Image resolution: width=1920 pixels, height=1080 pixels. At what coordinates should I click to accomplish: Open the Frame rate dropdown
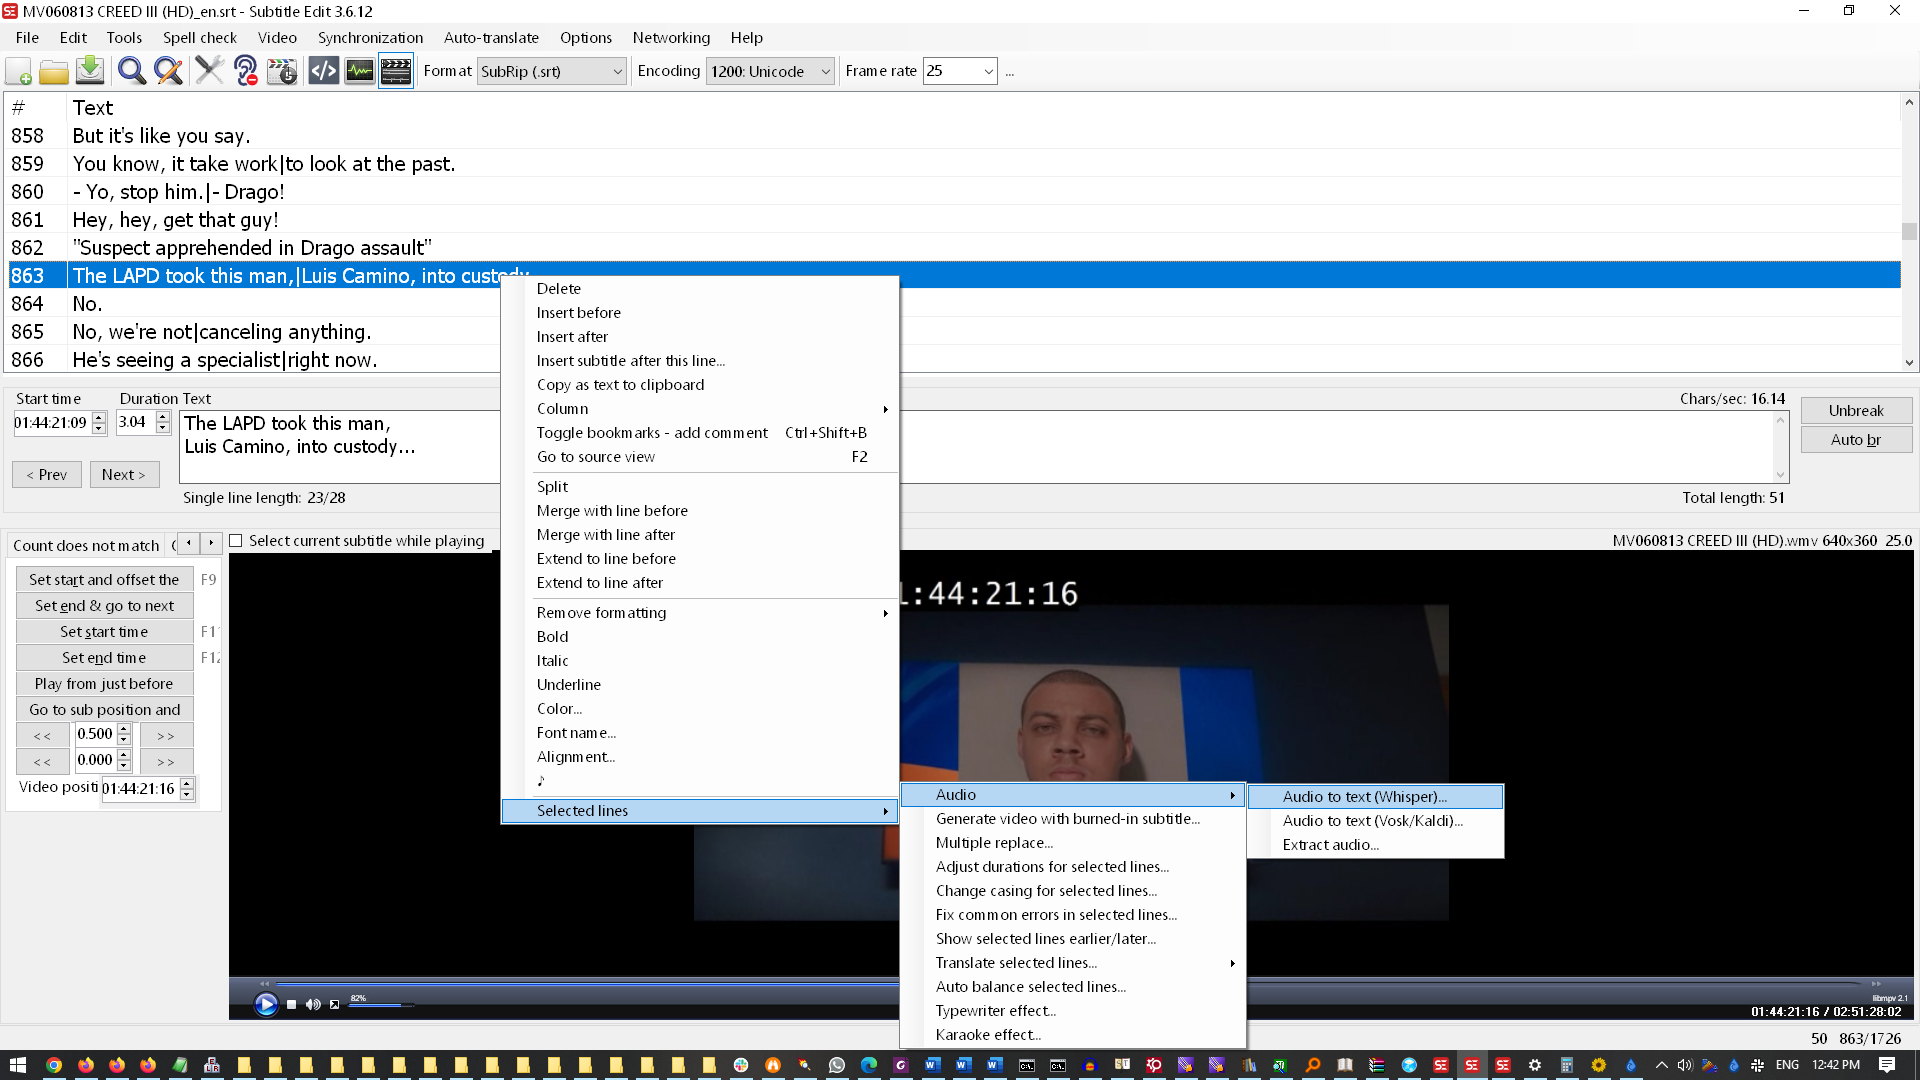pos(985,71)
